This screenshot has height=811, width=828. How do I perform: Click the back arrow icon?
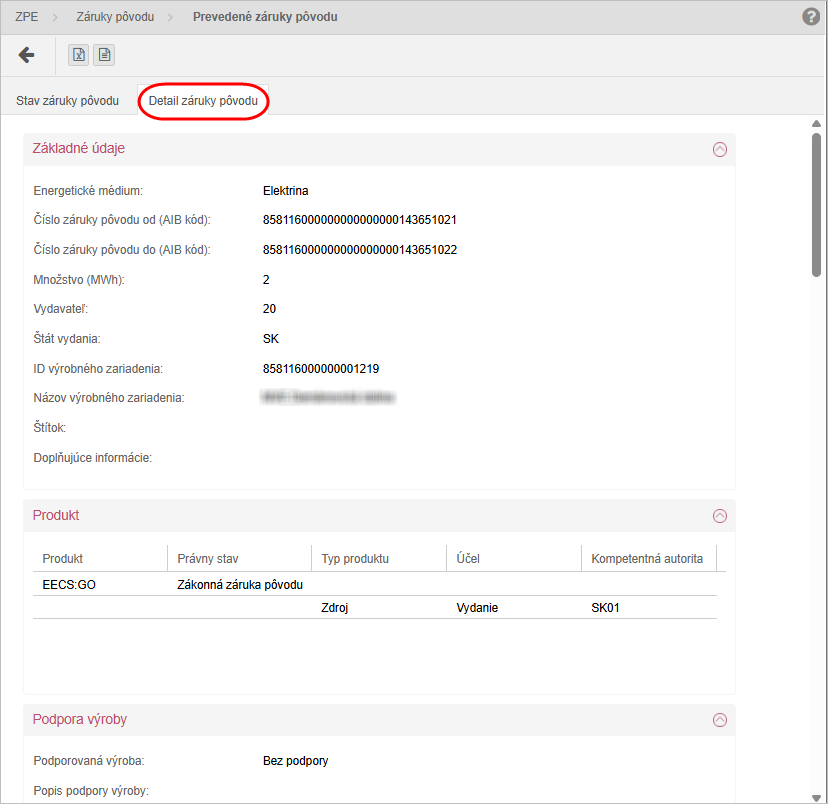[x=27, y=55]
